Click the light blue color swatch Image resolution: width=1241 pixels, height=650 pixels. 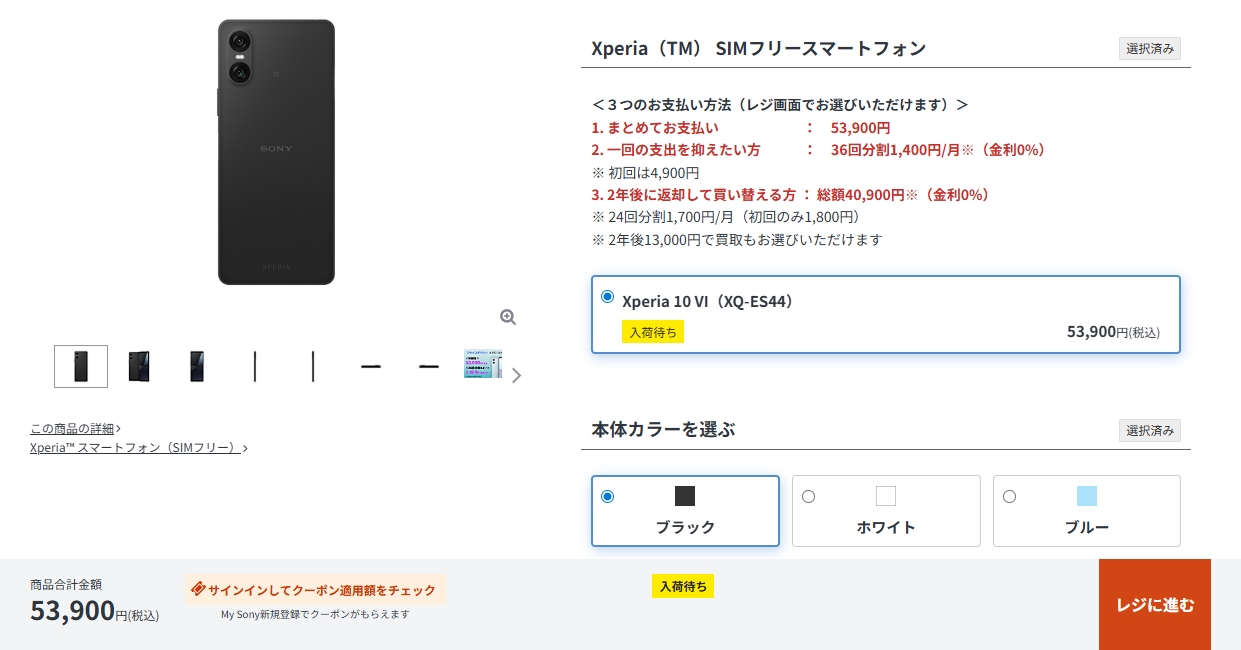pyautogui.click(x=1087, y=496)
